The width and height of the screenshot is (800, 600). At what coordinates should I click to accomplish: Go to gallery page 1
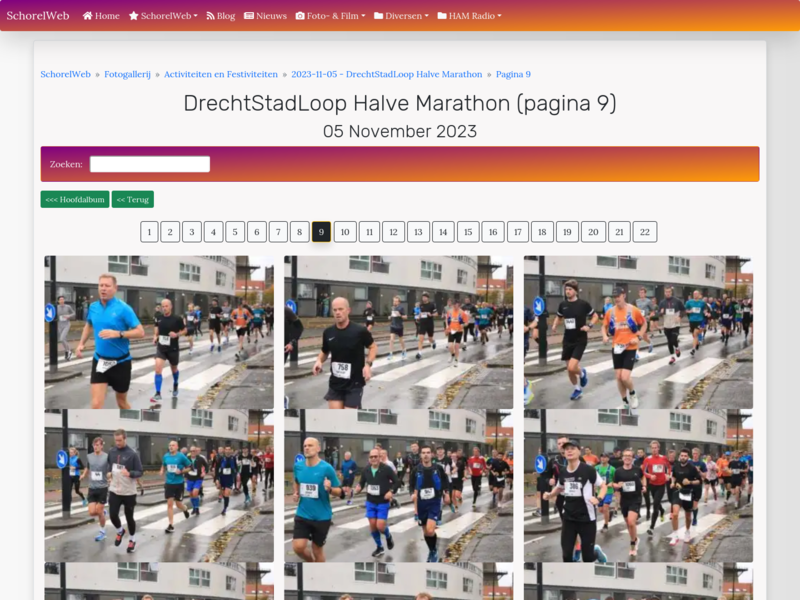[x=149, y=232]
